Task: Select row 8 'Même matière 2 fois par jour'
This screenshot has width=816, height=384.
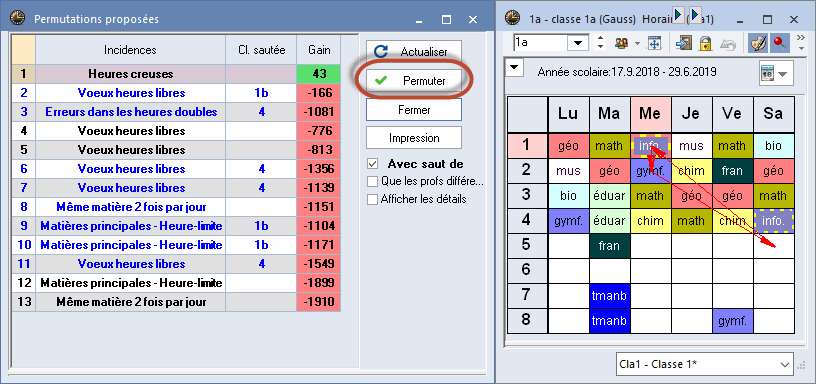Action: point(176,207)
